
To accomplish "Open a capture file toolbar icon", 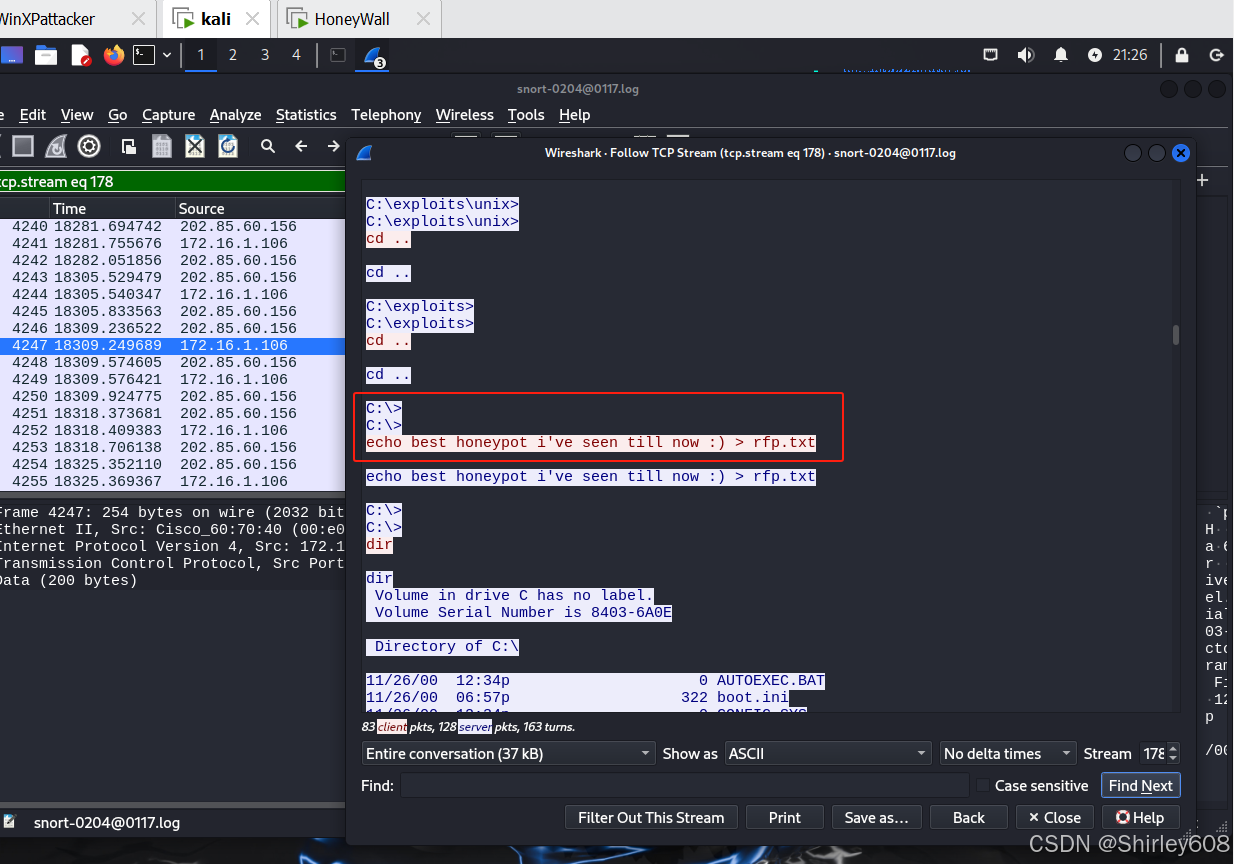I will (x=129, y=147).
